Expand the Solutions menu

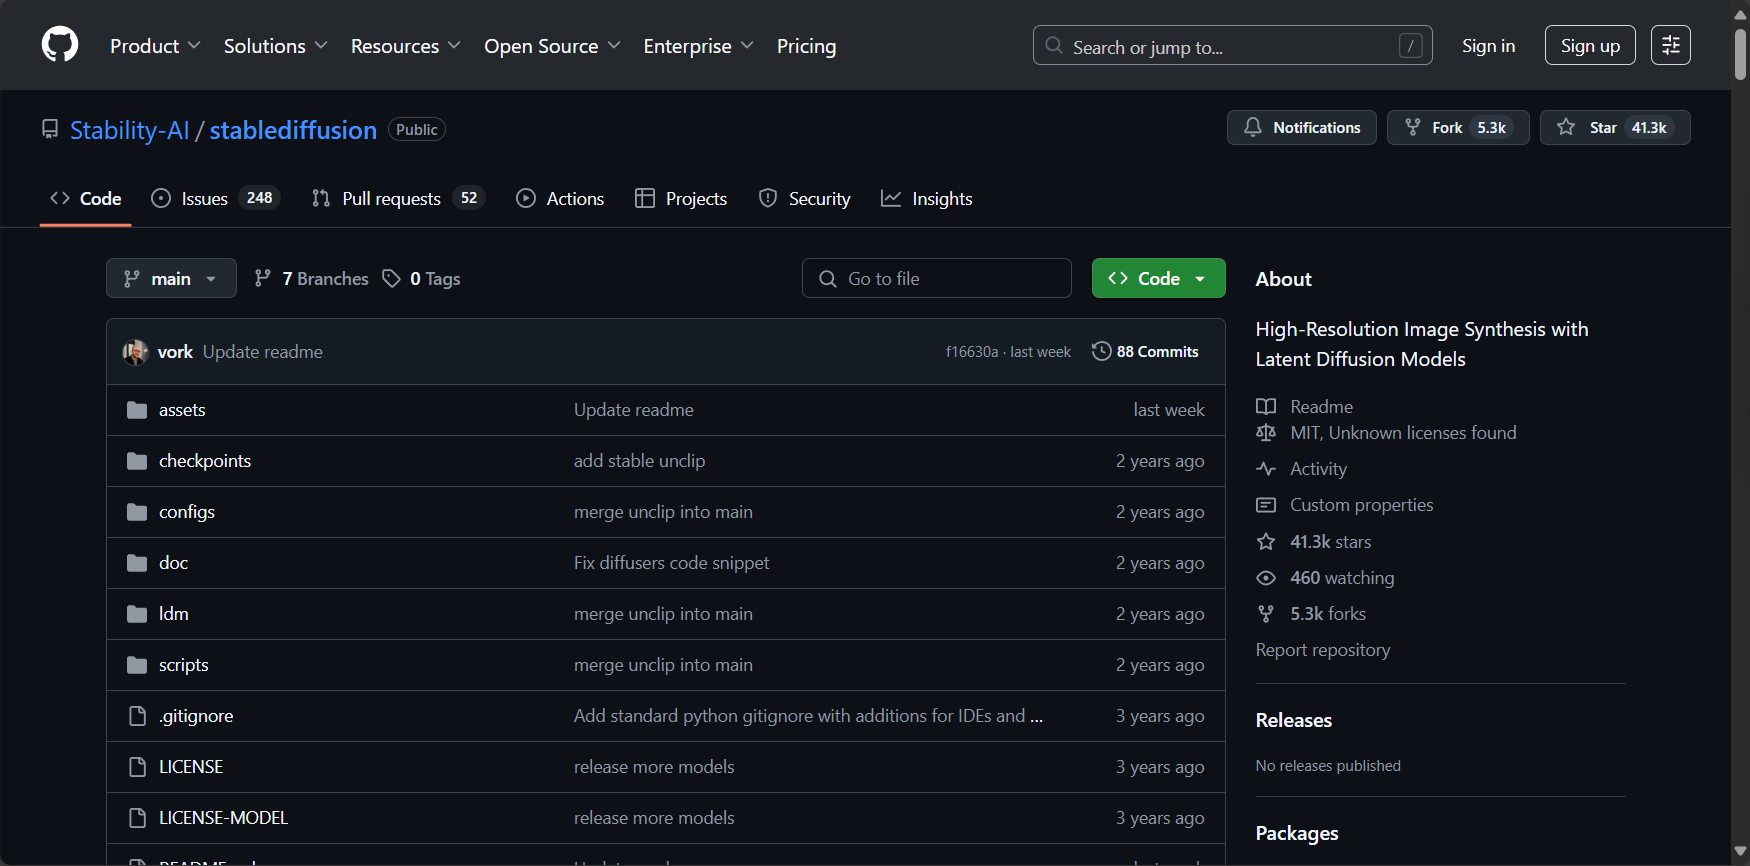point(275,46)
